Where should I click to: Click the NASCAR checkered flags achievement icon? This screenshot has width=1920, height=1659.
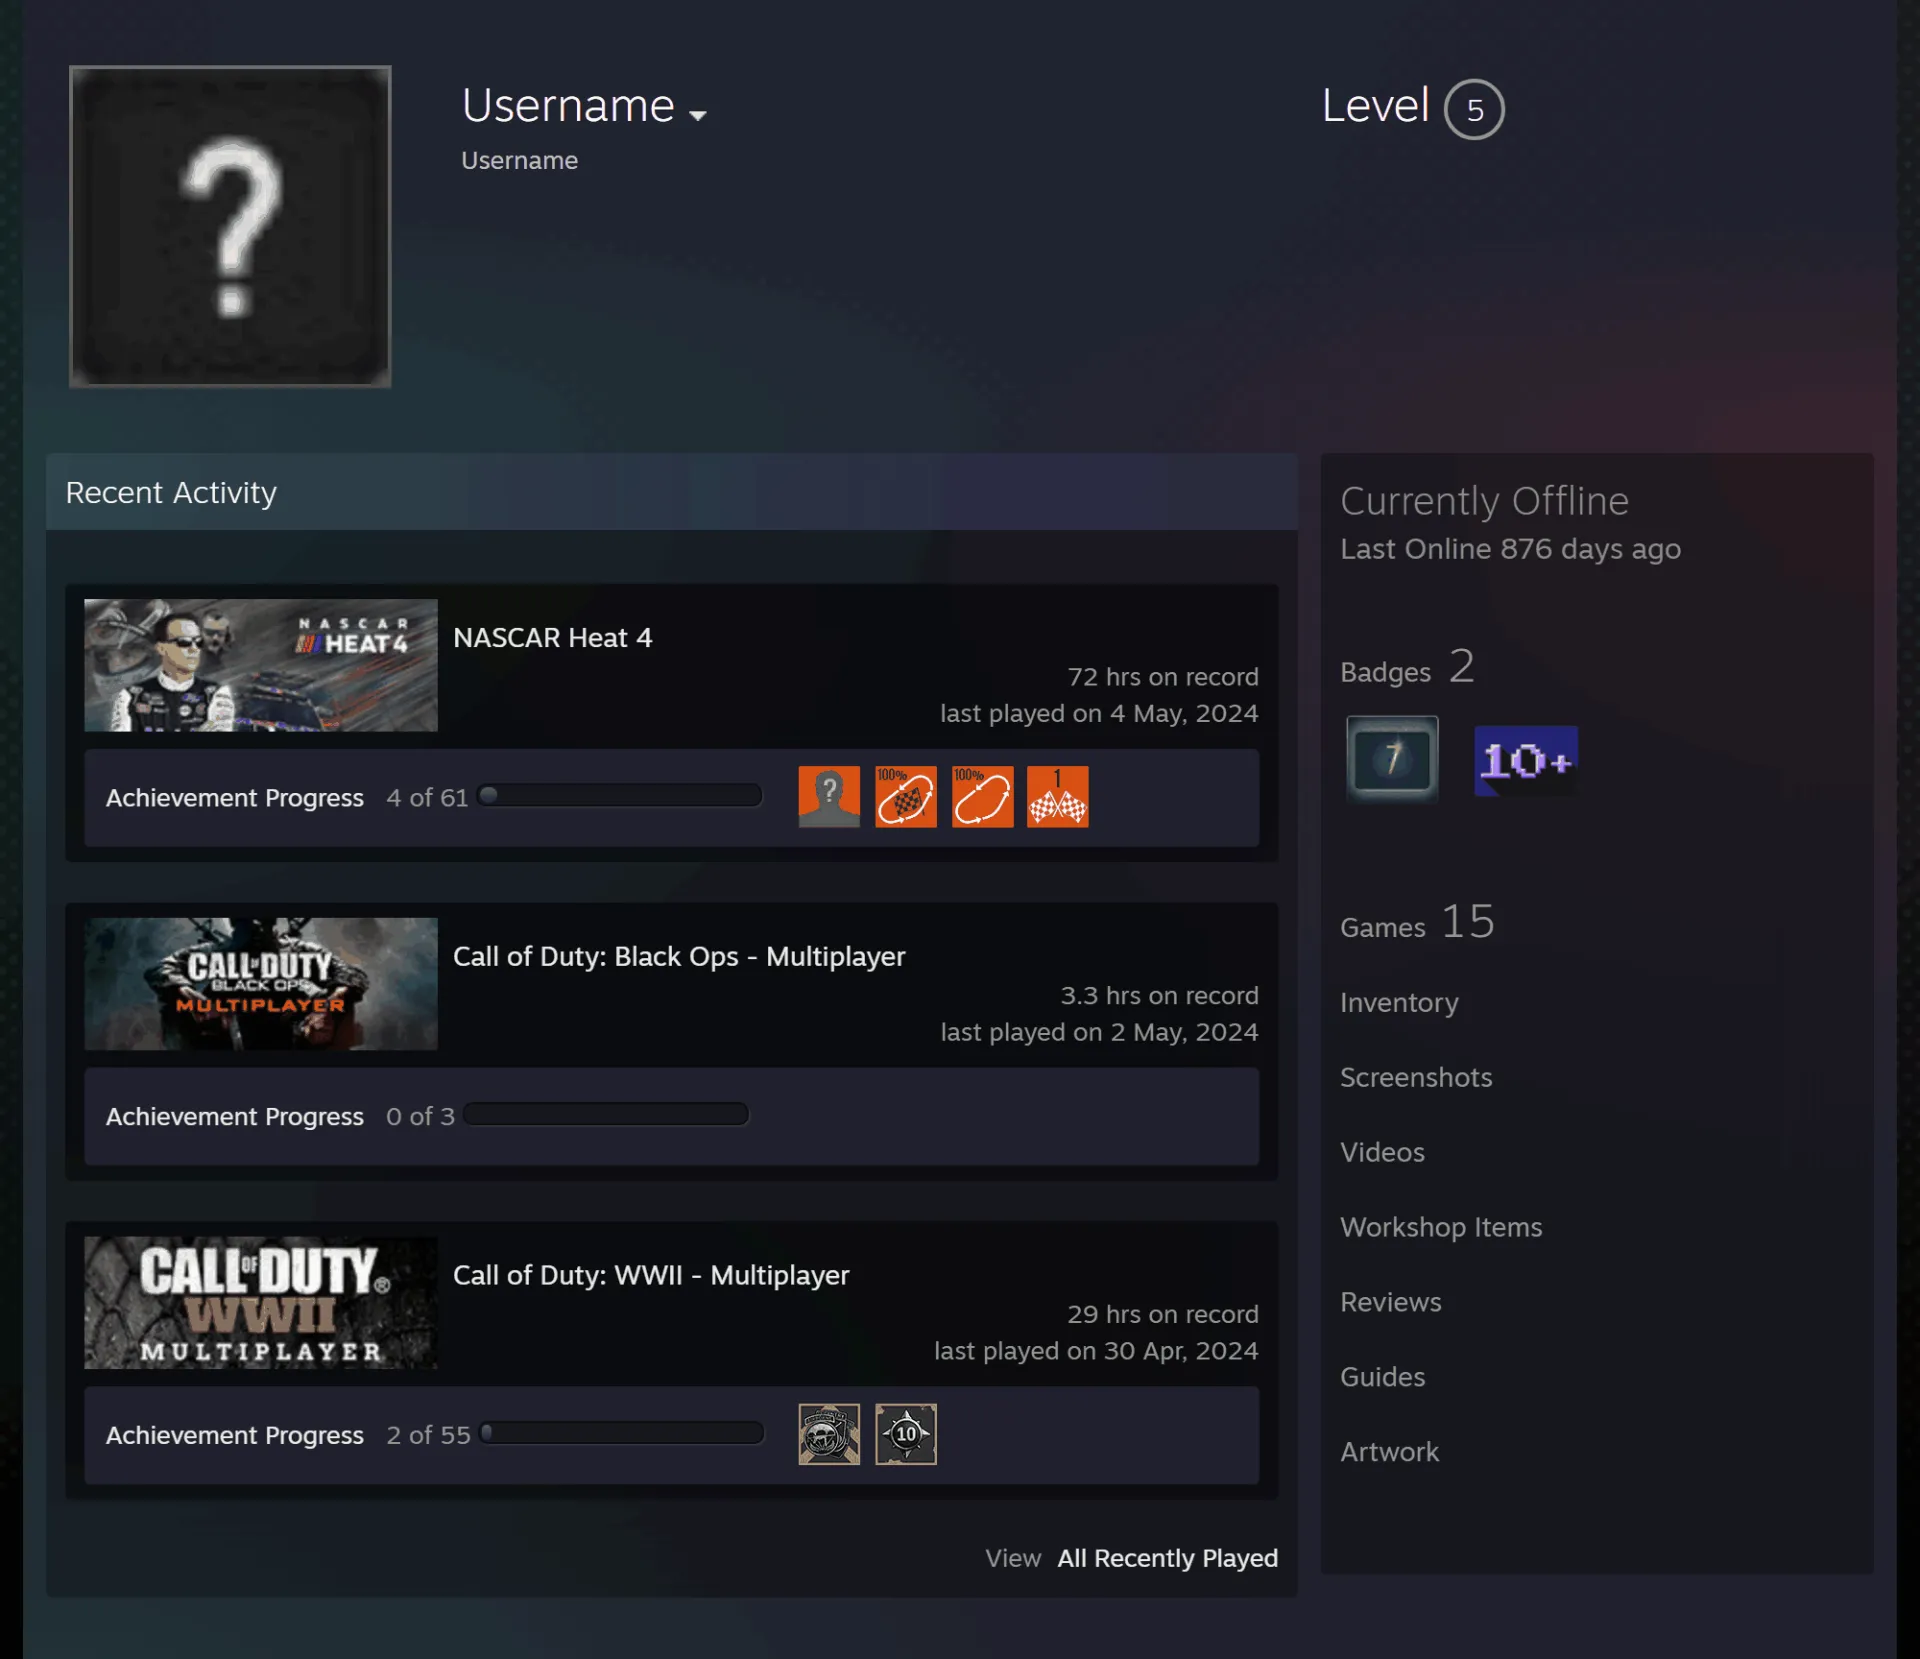point(1058,797)
